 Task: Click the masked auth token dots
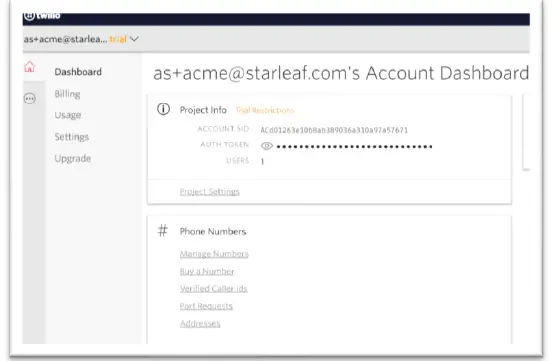355,146
